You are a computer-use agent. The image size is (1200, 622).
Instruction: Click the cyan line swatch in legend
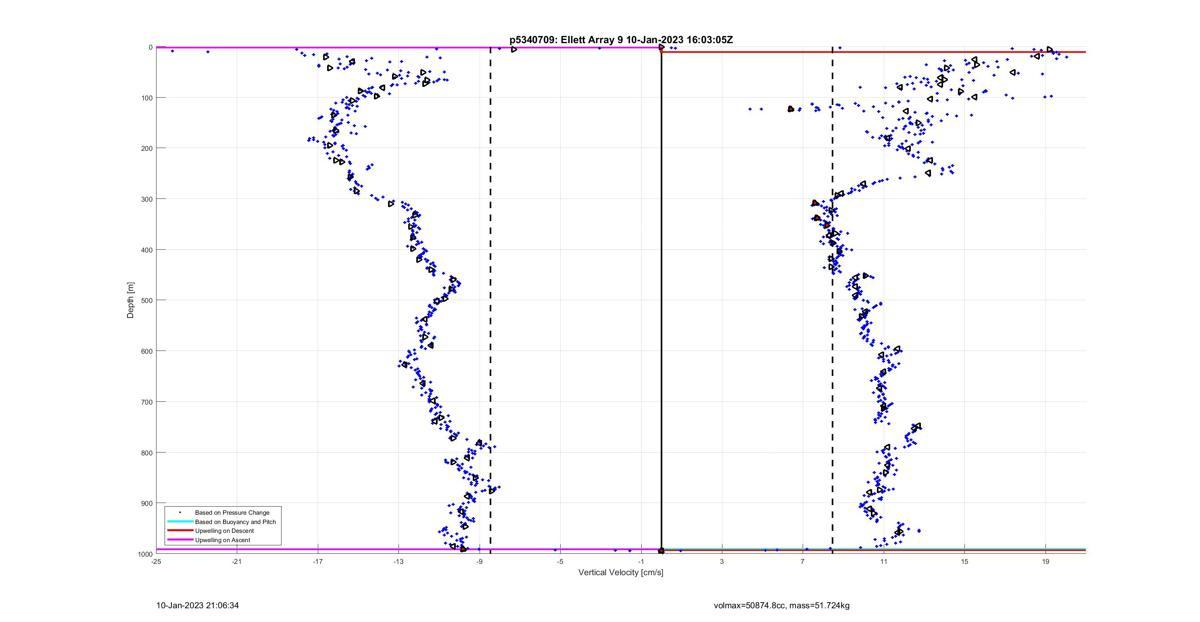click(x=179, y=522)
